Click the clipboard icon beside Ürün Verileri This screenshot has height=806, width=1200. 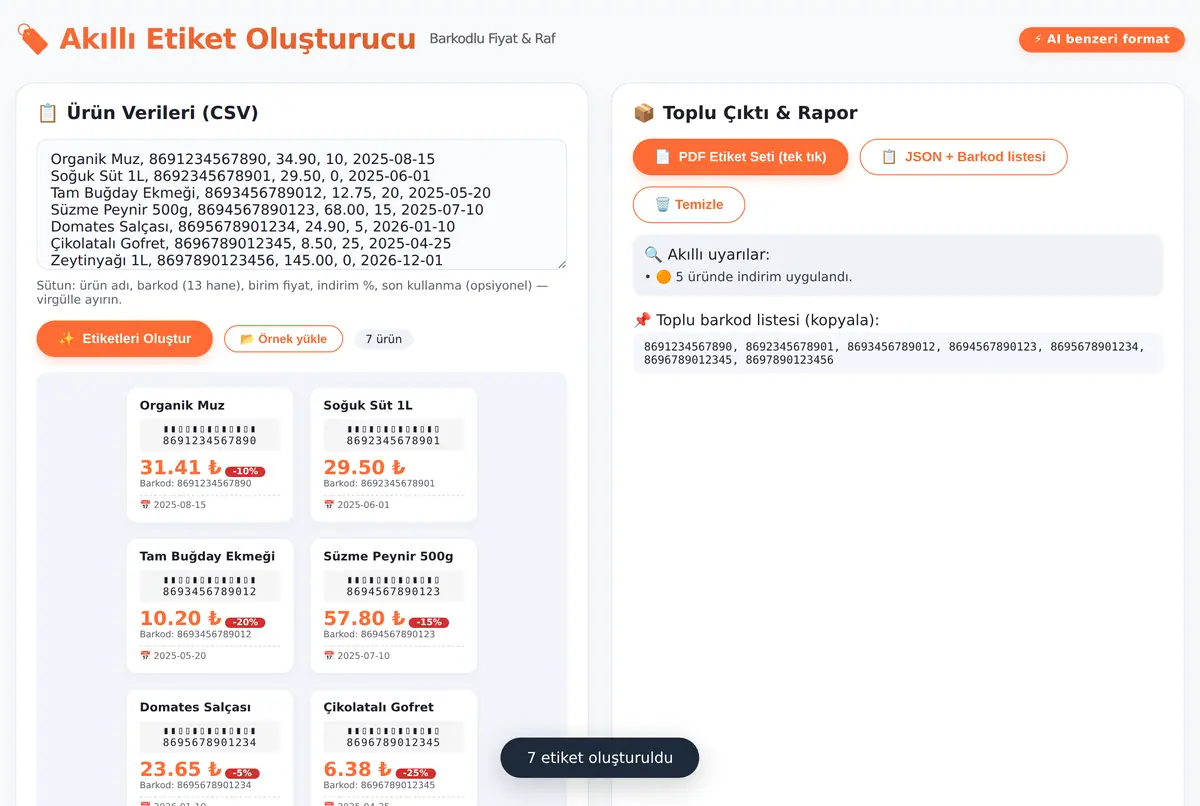click(x=47, y=113)
